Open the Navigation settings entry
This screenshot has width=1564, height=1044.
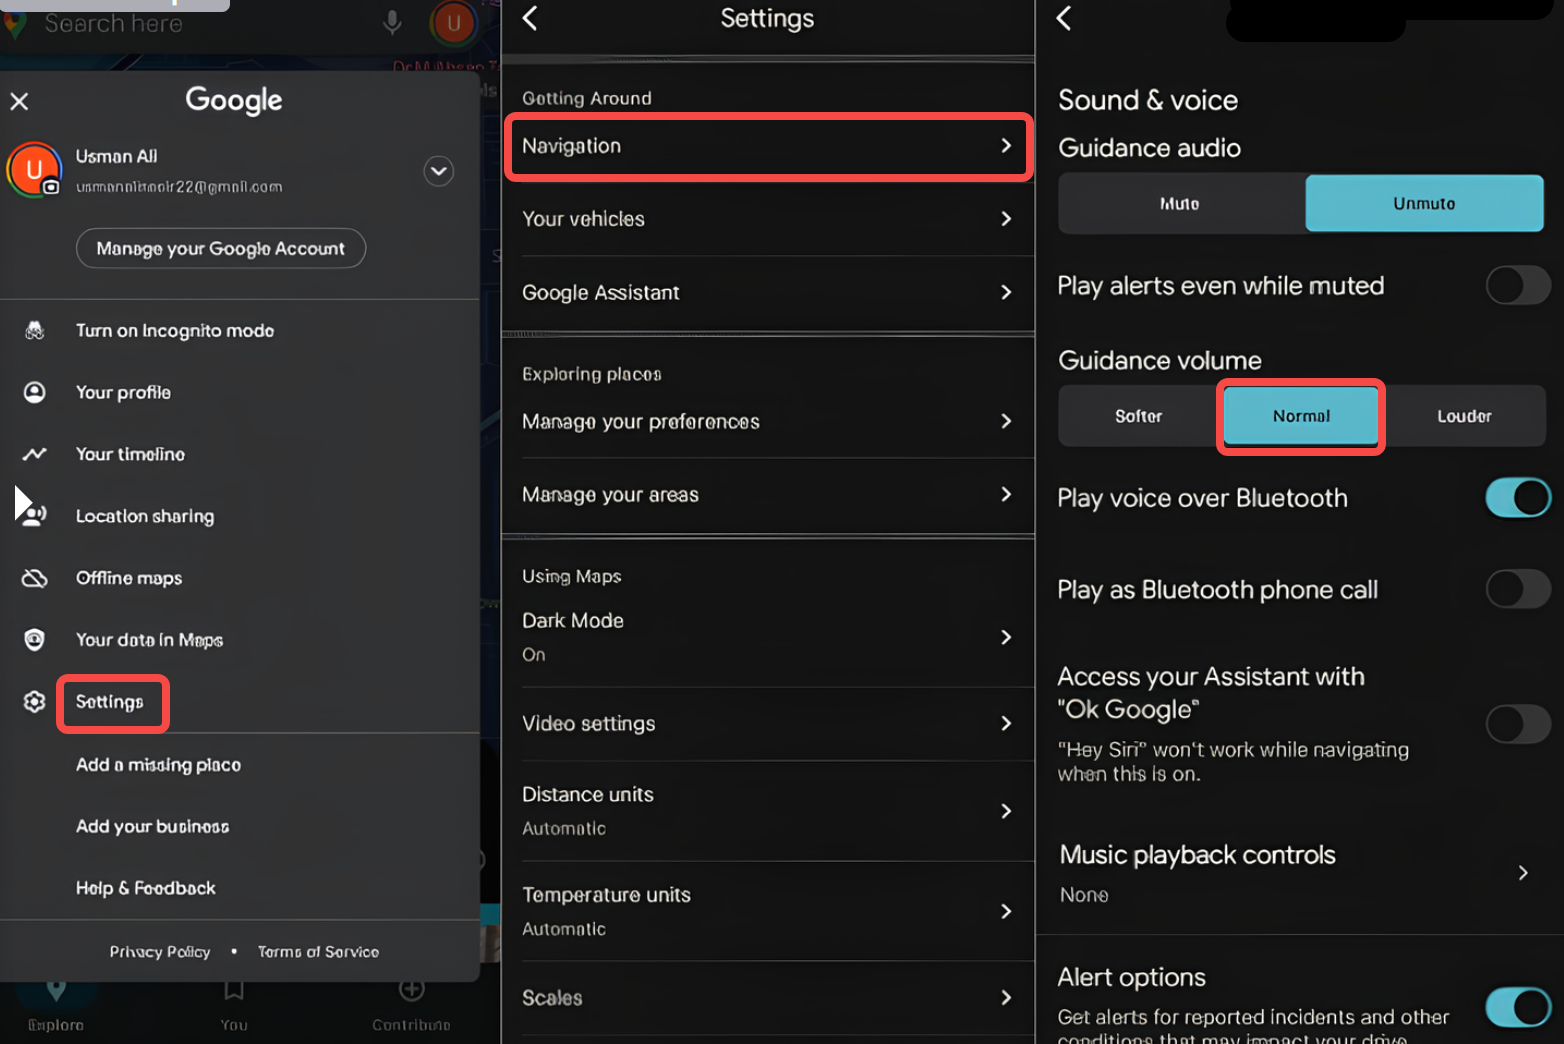tap(767, 146)
